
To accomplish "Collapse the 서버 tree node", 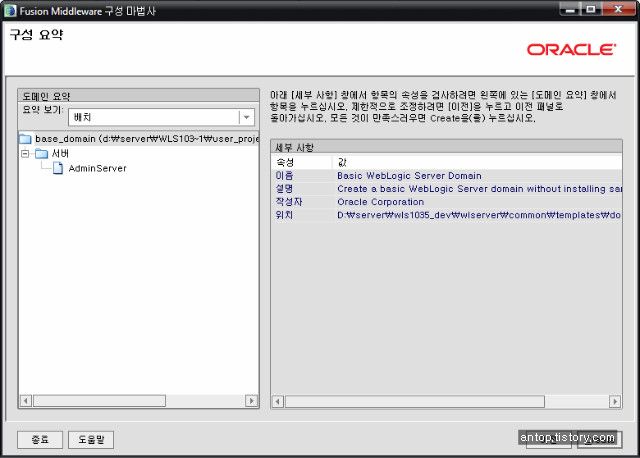I will coord(25,153).
